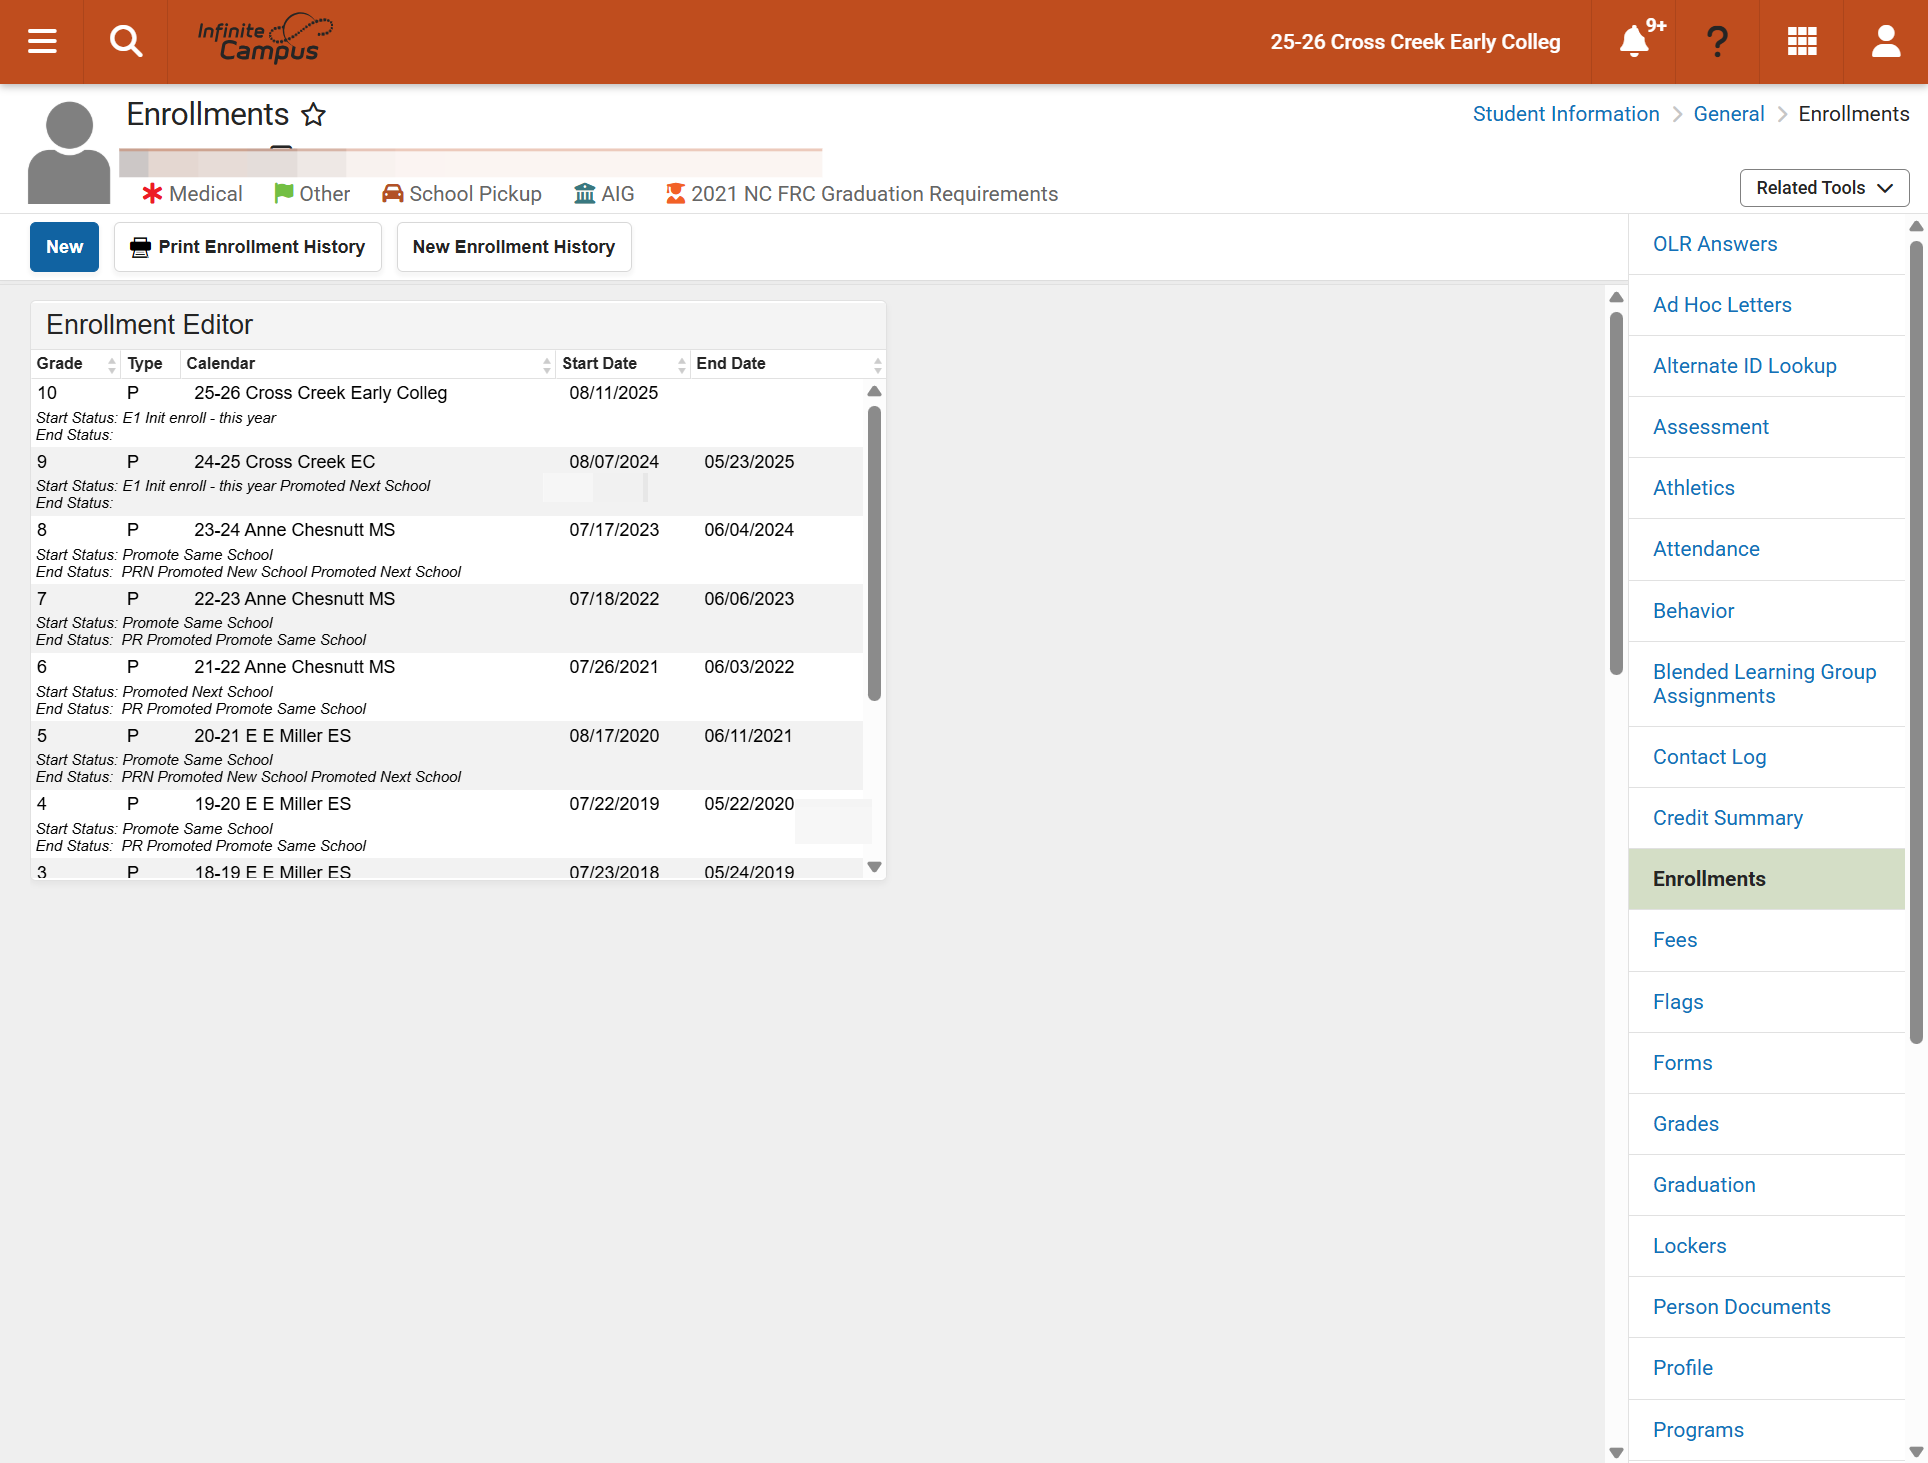Image resolution: width=1928 pixels, height=1463 pixels.
Task: Click the side menu scrollbar thumb
Action: tap(1916, 640)
